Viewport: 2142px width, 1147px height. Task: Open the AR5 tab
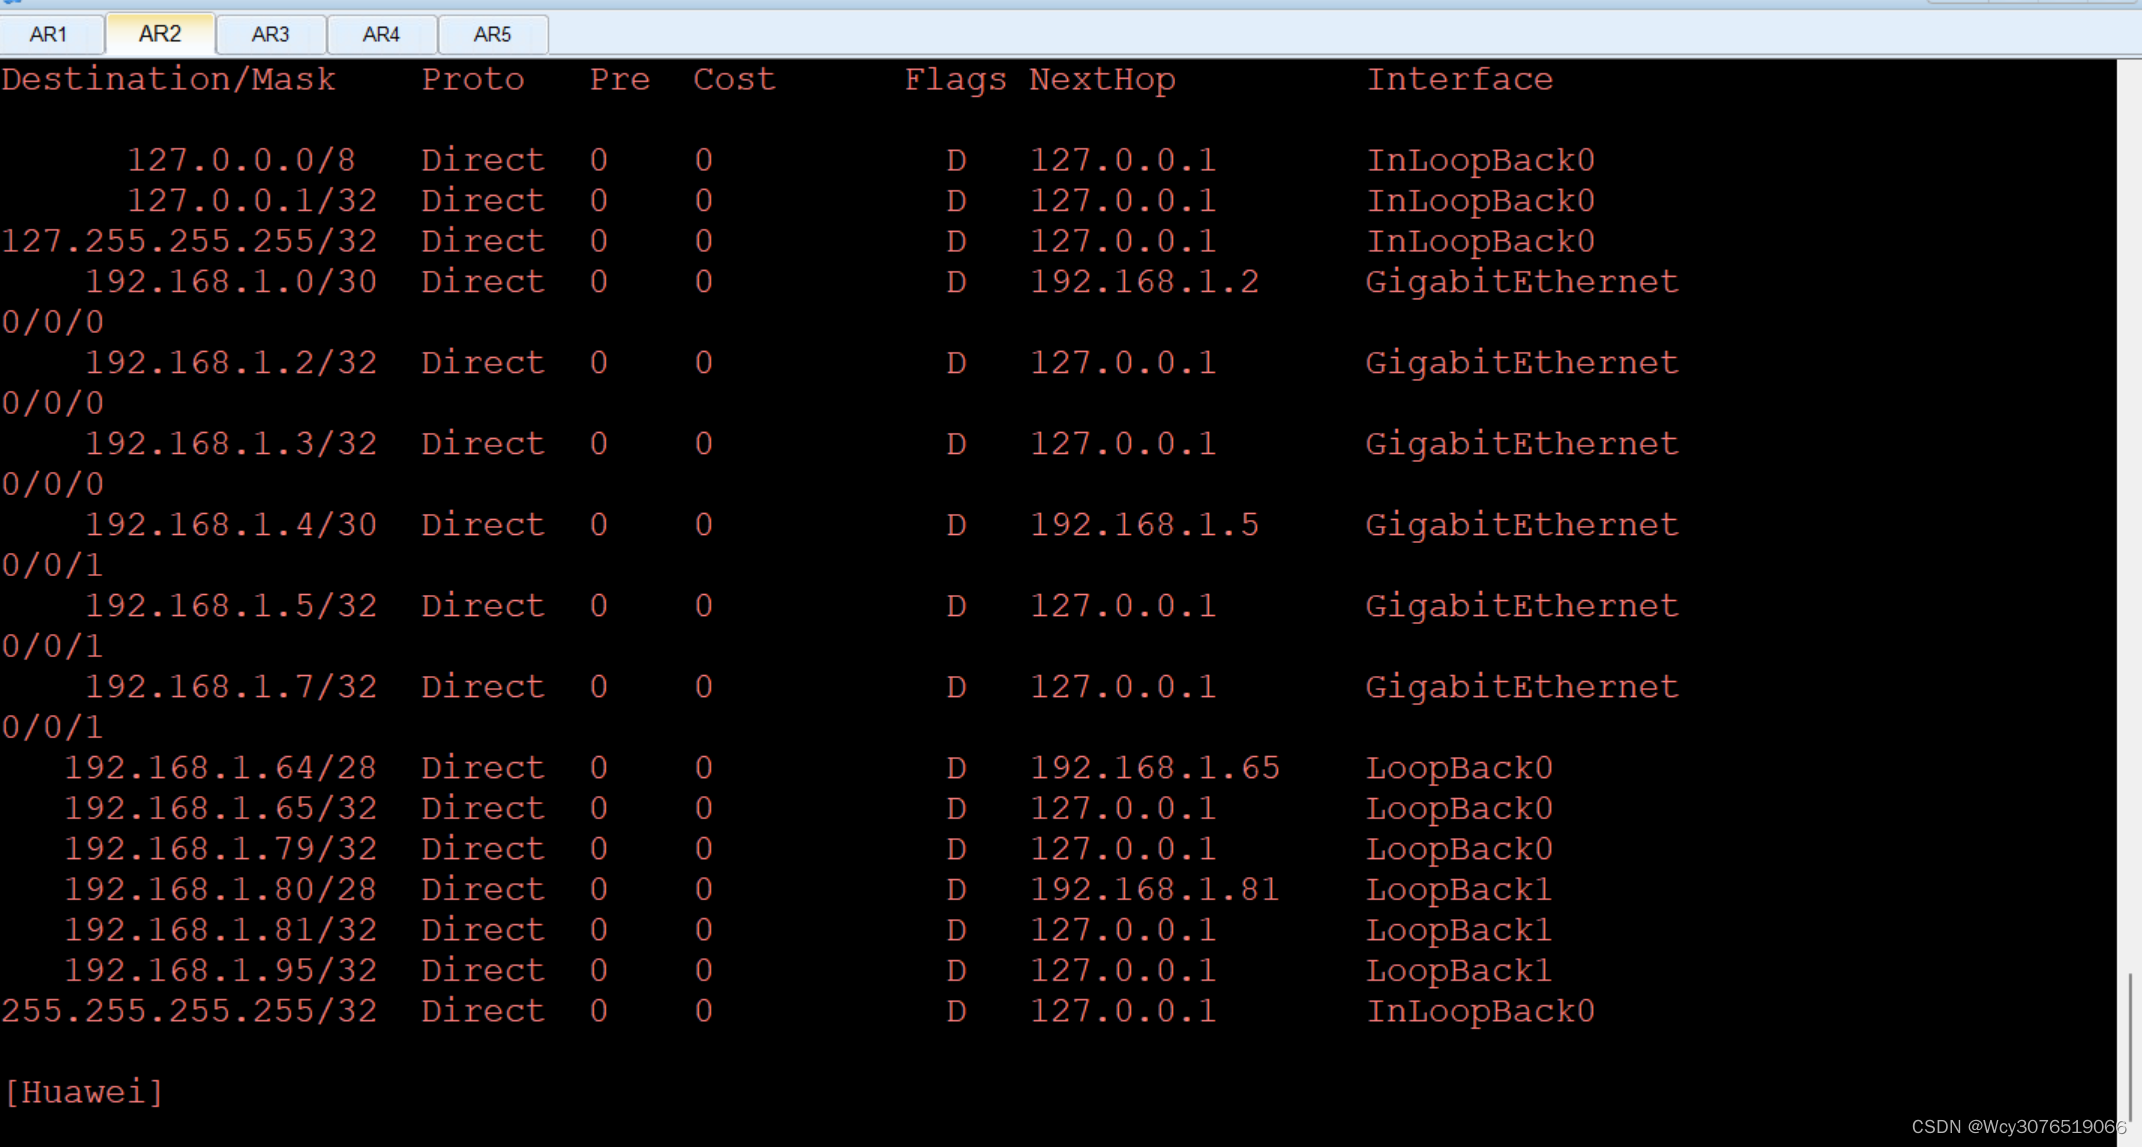[x=492, y=35]
